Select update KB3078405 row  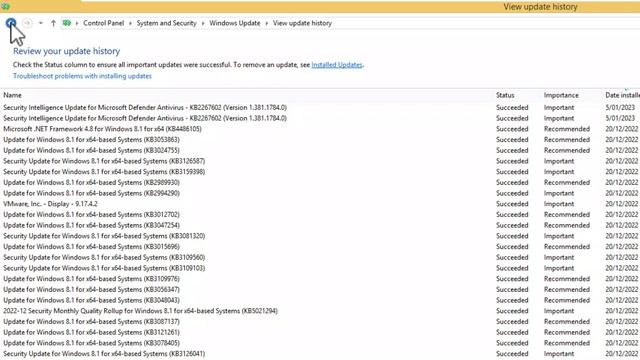[320, 343]
